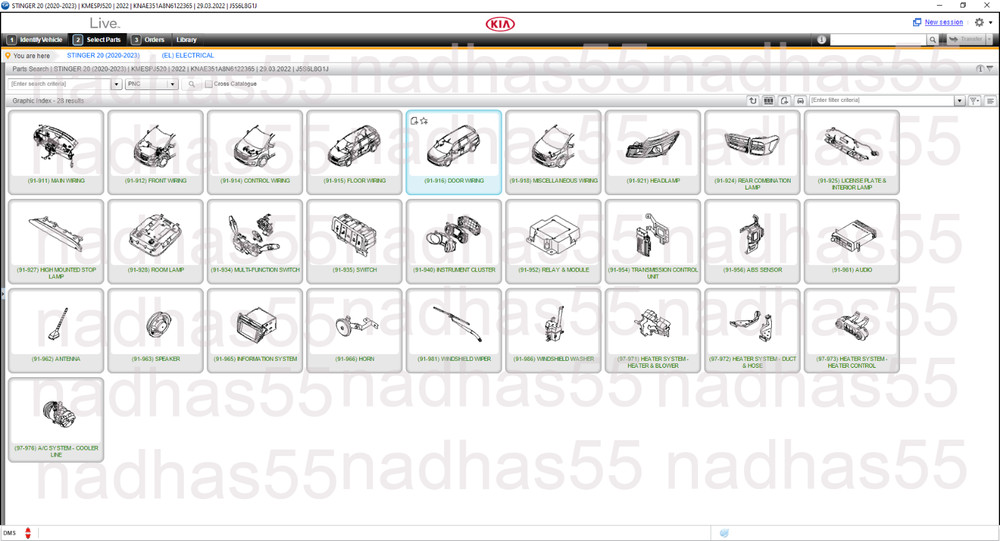Click the (EL) ELECTRICAL breadcrumb
Screen dimensions: 1000x541
click(188, 56)
